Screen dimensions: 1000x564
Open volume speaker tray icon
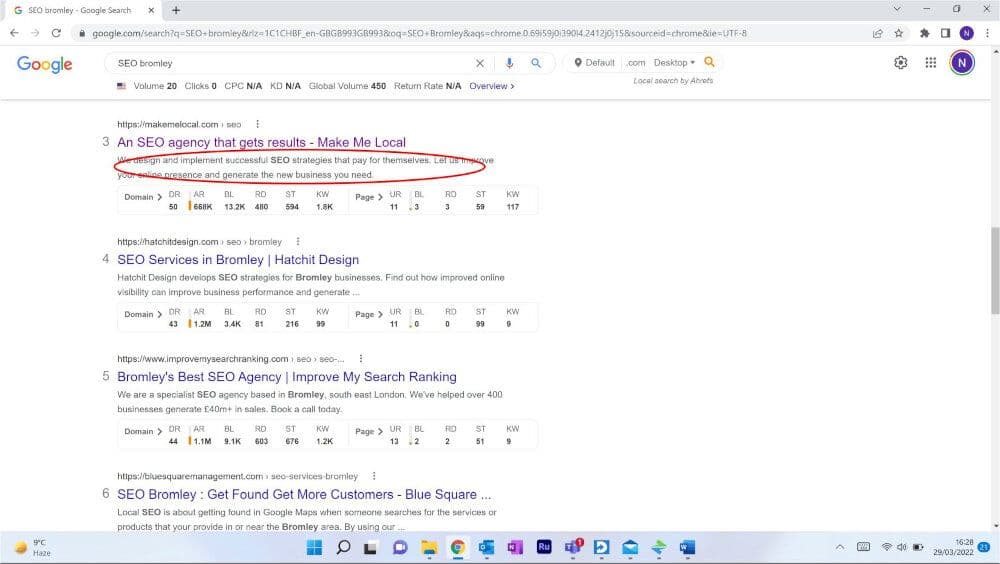[x=902, y=547]
